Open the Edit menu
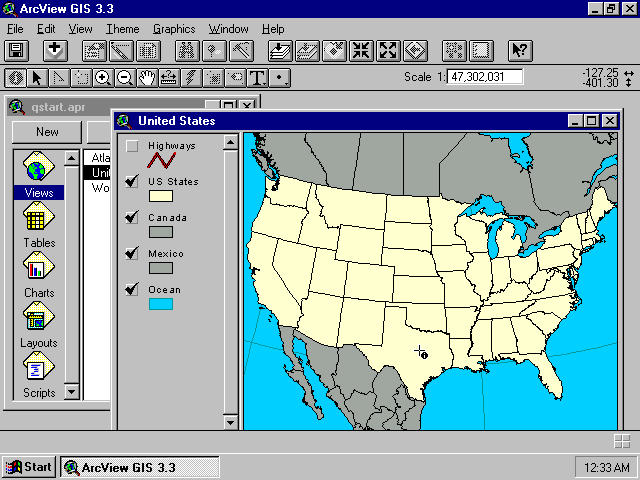The width and height of the screenshot is (640, 480). 46,29
